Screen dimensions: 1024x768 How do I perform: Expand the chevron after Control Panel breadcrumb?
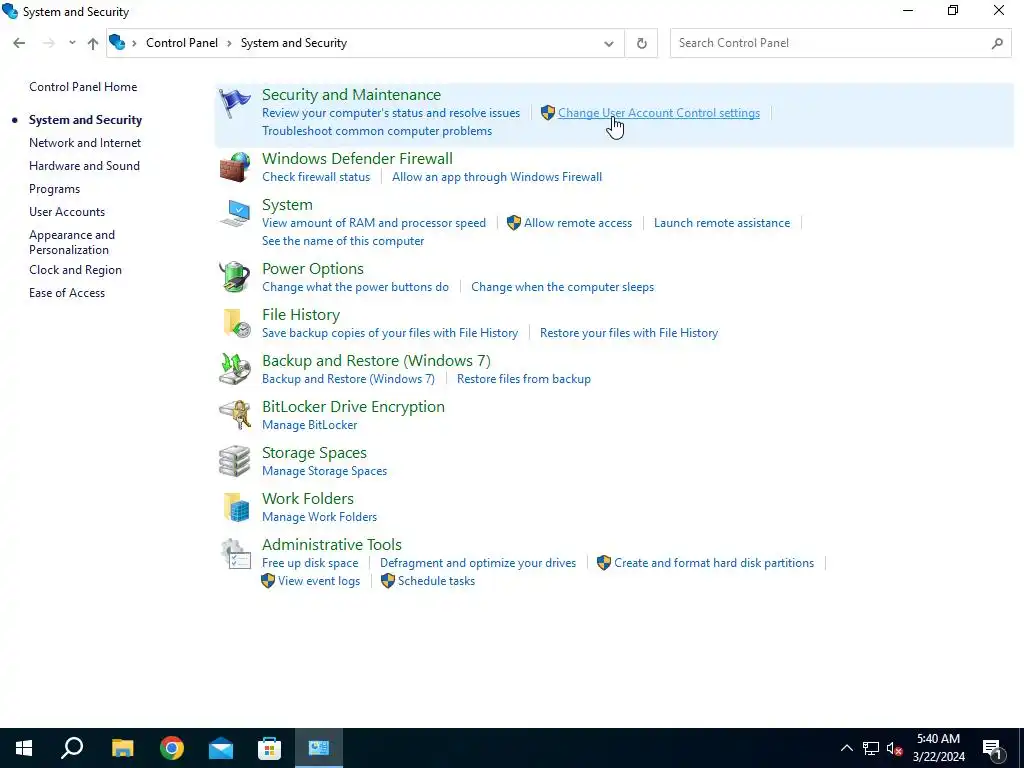pyautogui.click(x=229, y=43)
